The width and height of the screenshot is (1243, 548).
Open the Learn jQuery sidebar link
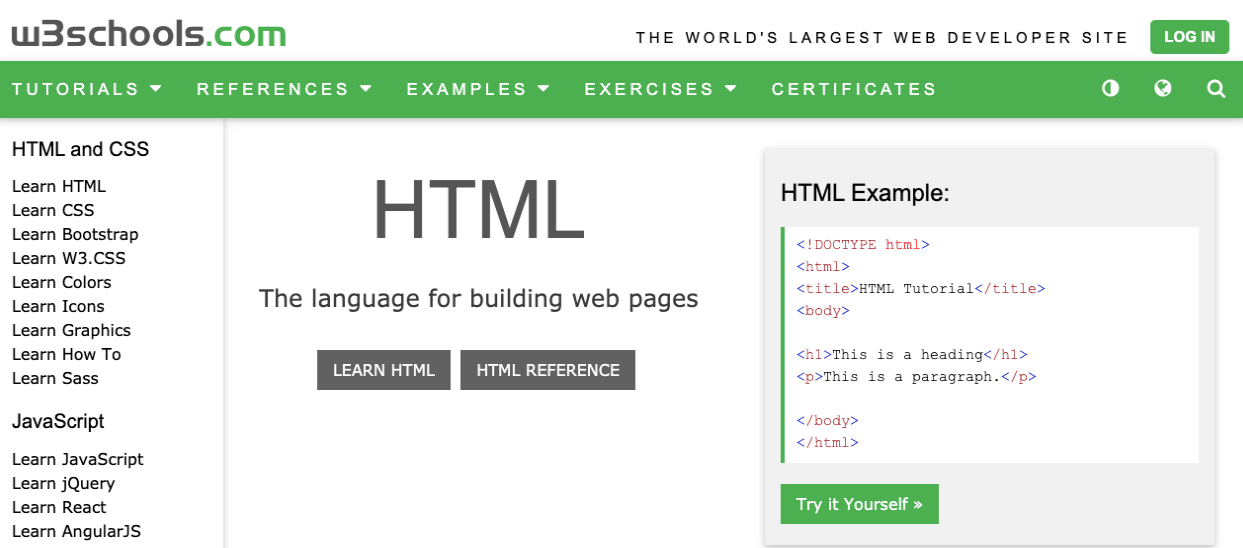tap(63, 483)
